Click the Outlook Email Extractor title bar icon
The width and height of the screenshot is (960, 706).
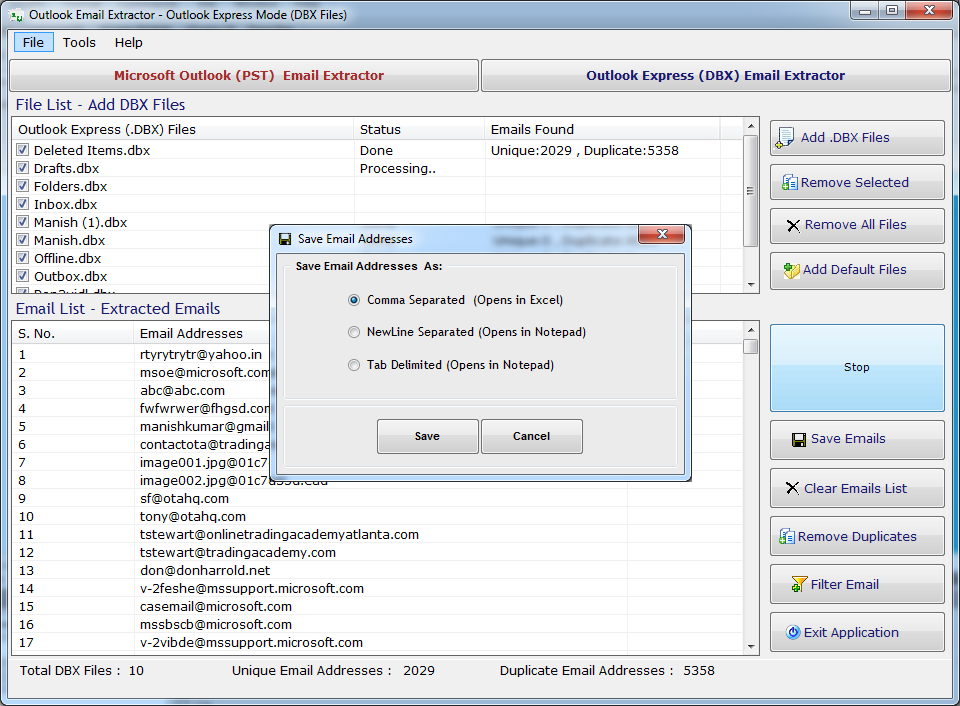coord(17,15)
